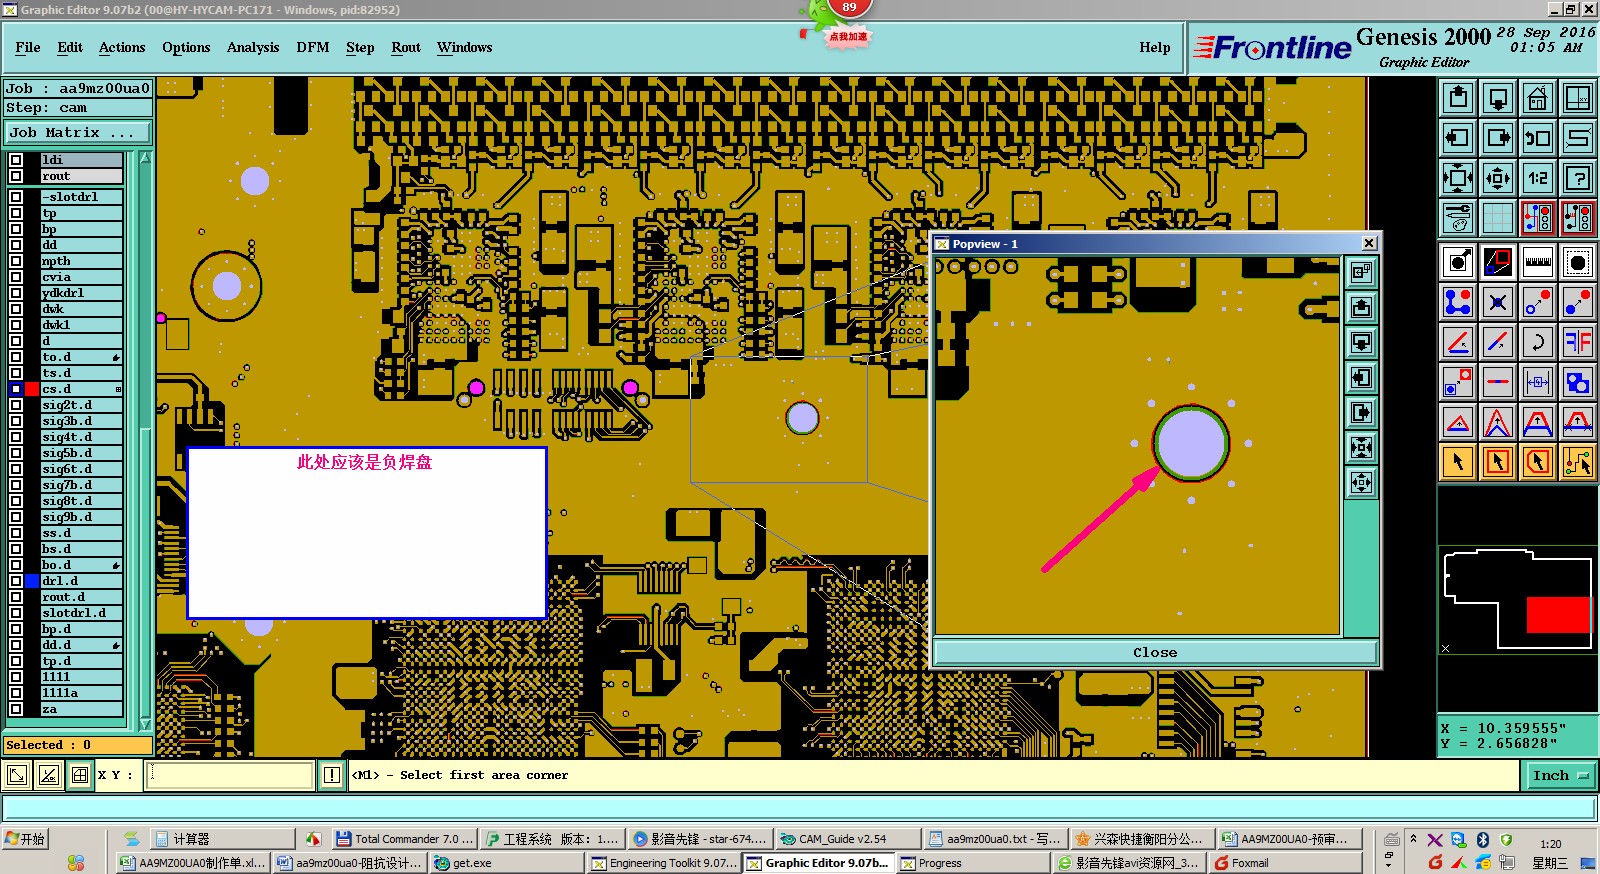This screenshot has height=874, width=1600.
Task: Open the Actions menu
Action: 122,47
